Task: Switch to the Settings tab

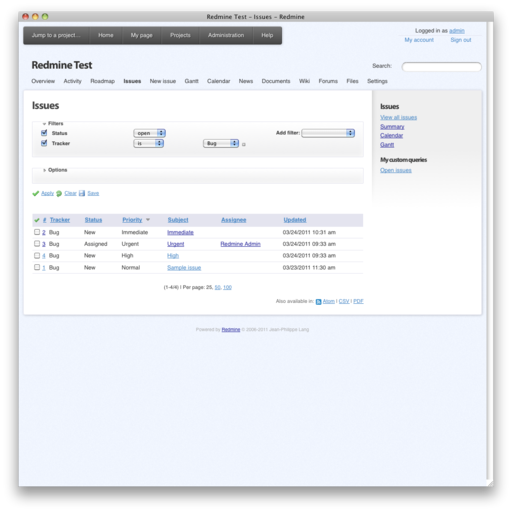Action: 377,81
